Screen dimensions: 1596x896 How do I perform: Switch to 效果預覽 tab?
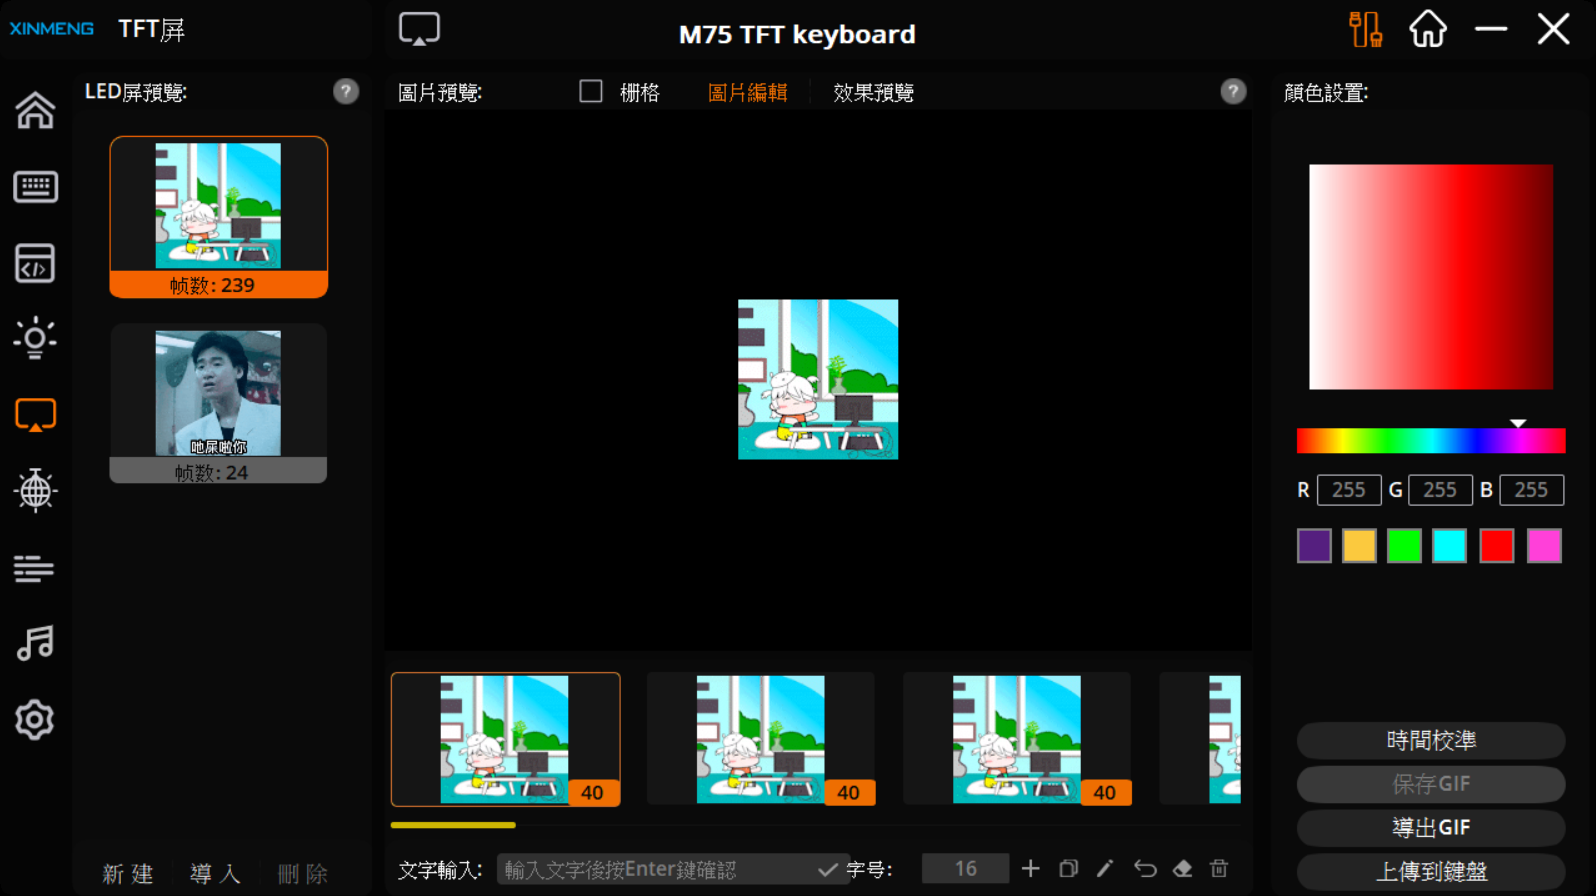[x=873, y=93]
